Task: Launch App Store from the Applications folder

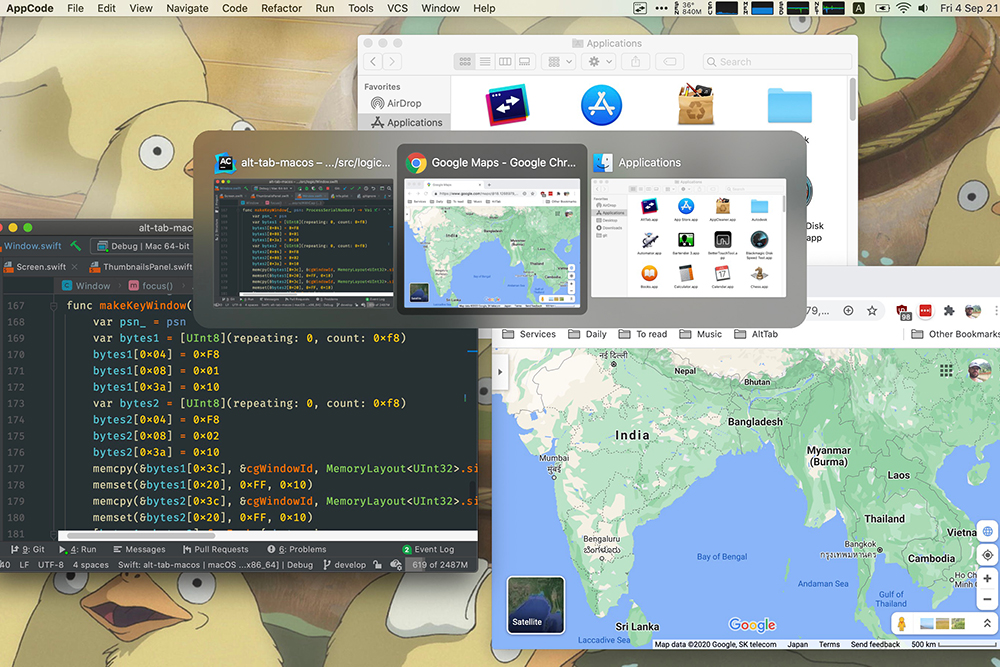Action: (x=601, y=102)
